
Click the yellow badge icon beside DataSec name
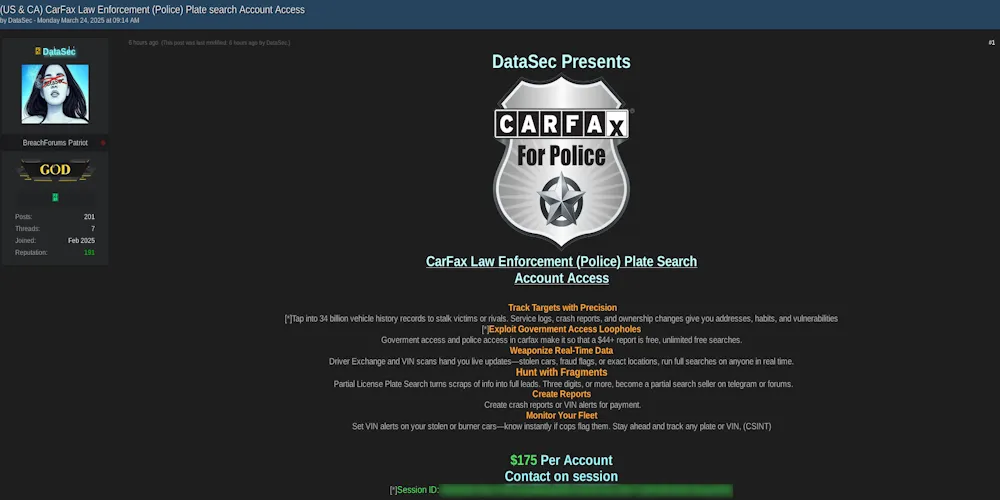[x=38, y=51]
